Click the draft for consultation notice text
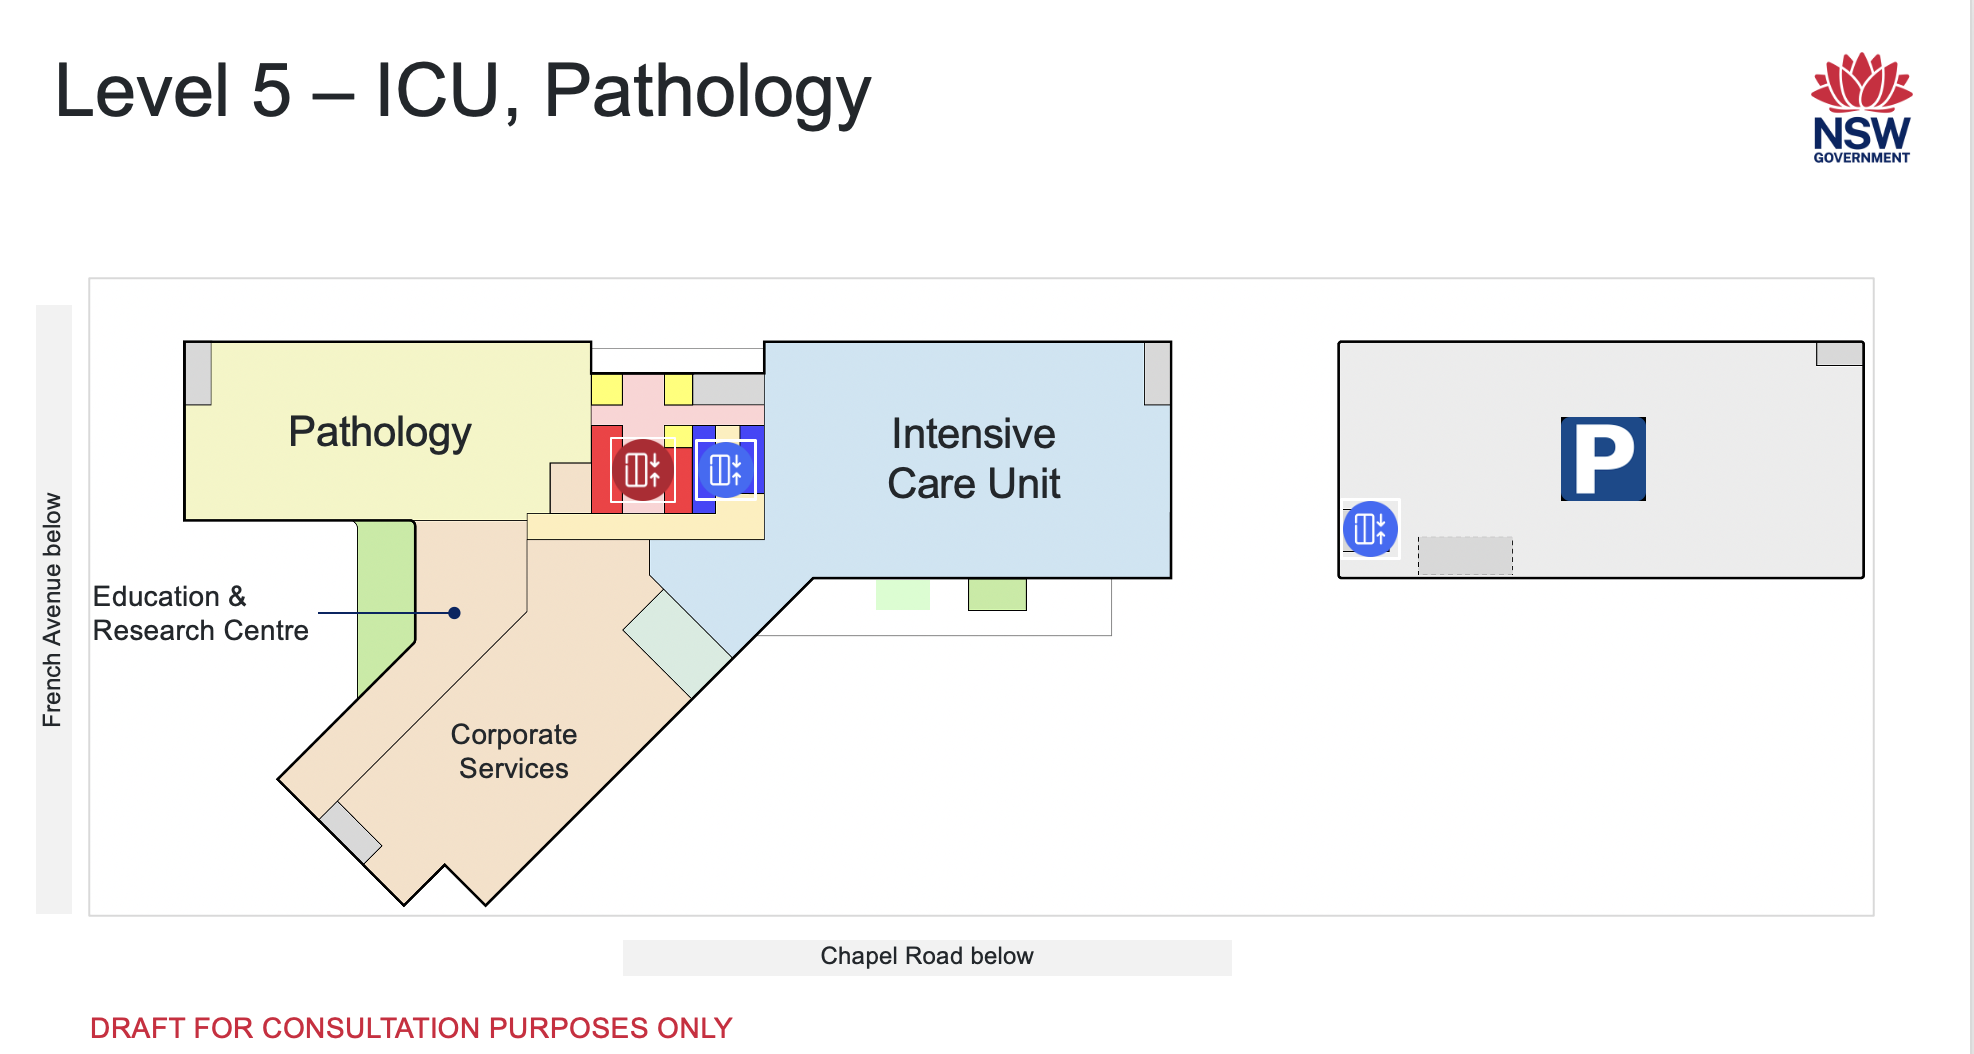The image size is (1974, 1054). [411, 1028]
